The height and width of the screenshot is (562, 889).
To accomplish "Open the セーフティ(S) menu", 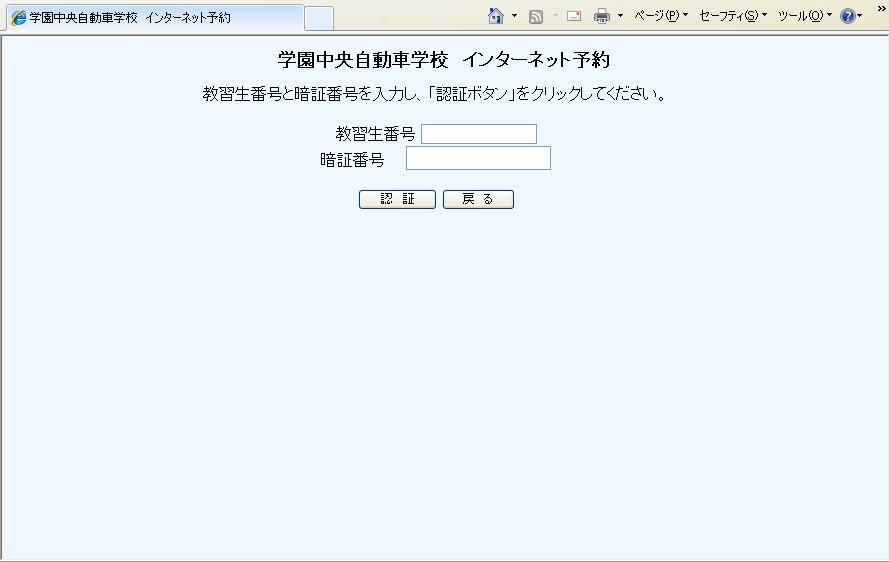I will [733, 16].
